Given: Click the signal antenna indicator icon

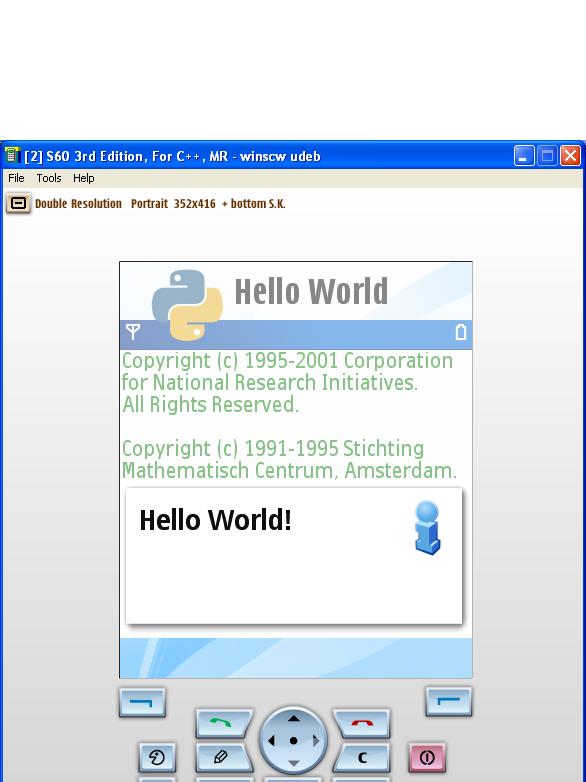Looking at the screenshot, I should pos(133,332).
